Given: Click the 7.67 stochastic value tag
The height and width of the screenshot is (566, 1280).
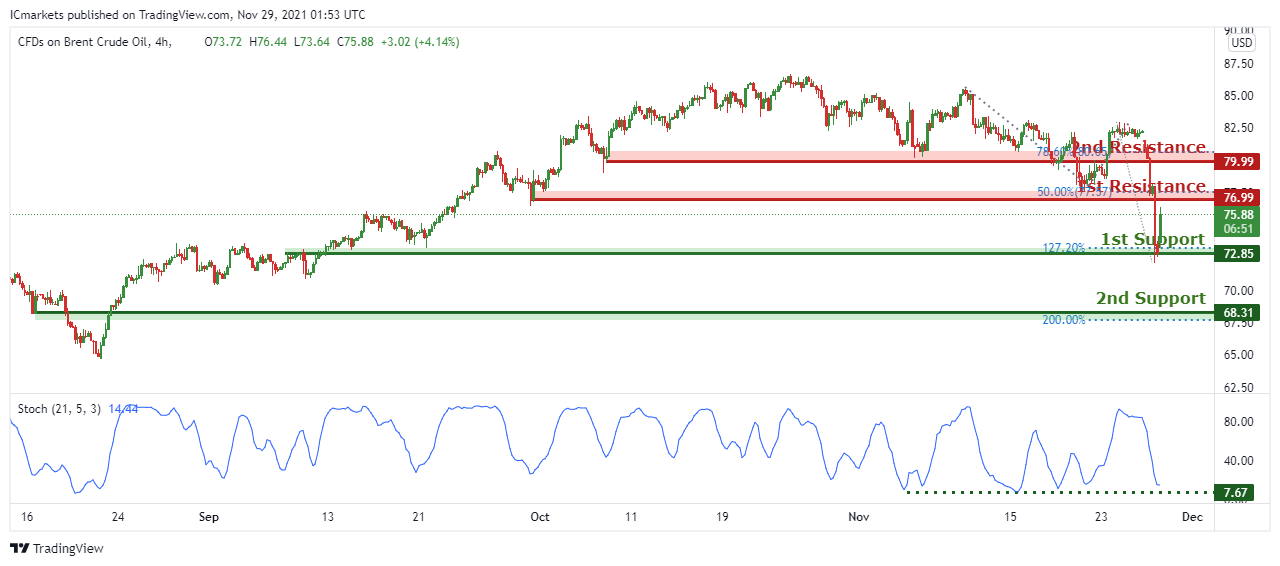Looking at the screenshot, I should click(1239, 492).
